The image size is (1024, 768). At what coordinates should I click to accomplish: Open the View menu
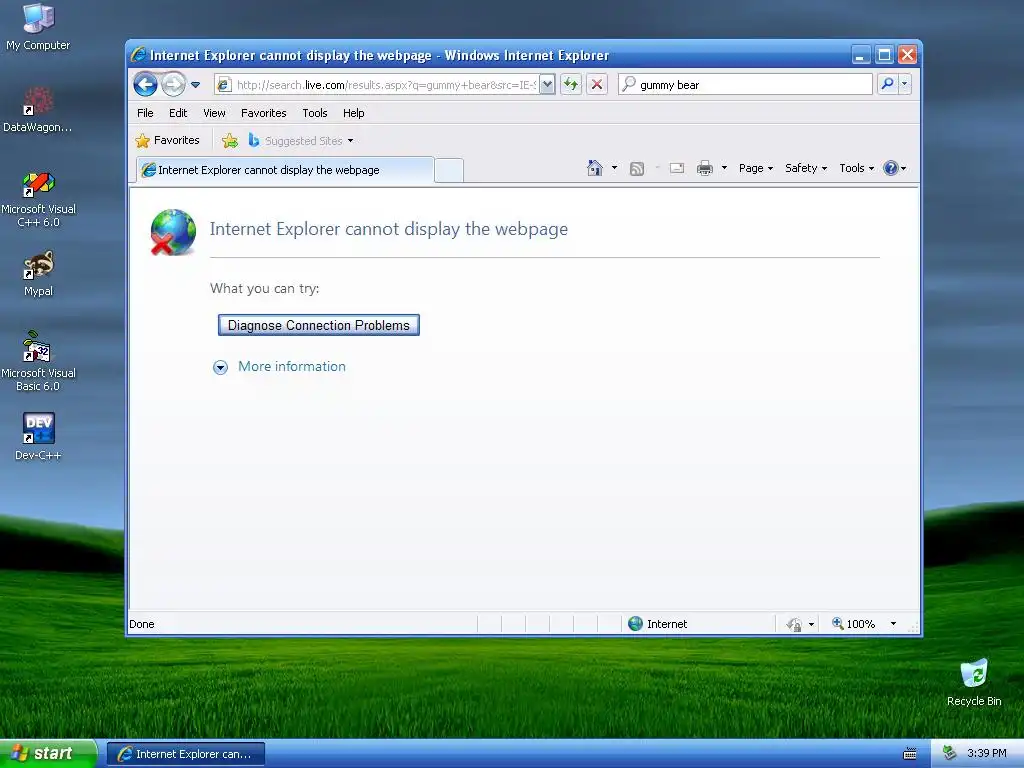click(x=214, y=113)
